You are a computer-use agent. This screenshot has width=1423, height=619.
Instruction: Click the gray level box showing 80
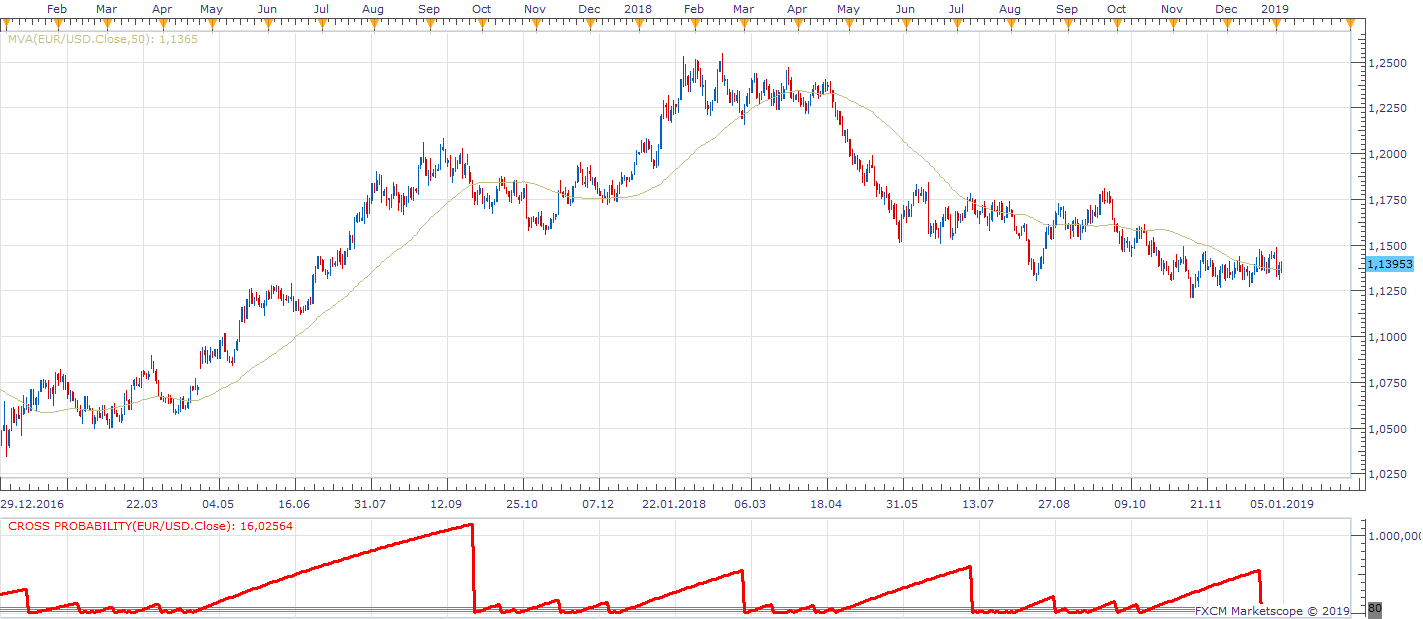coord(1374,608)
